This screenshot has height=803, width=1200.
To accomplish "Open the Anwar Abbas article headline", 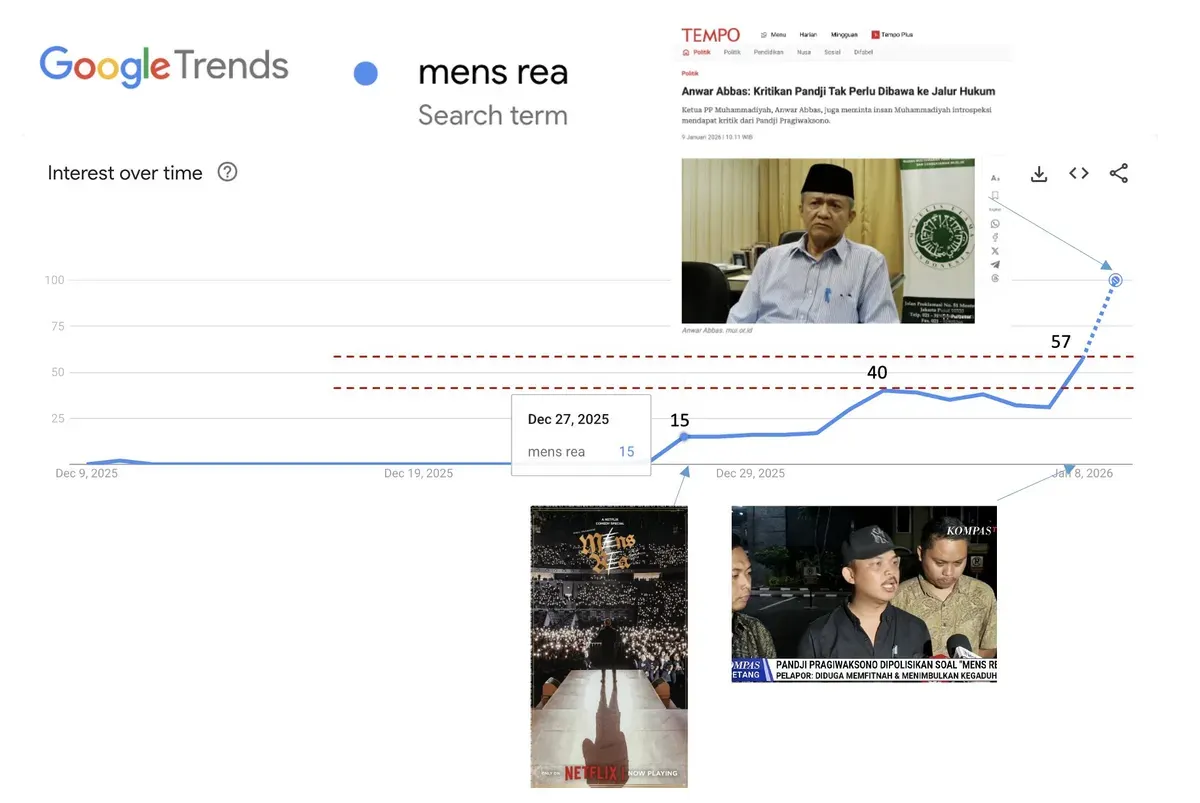I will click(838, 91).
